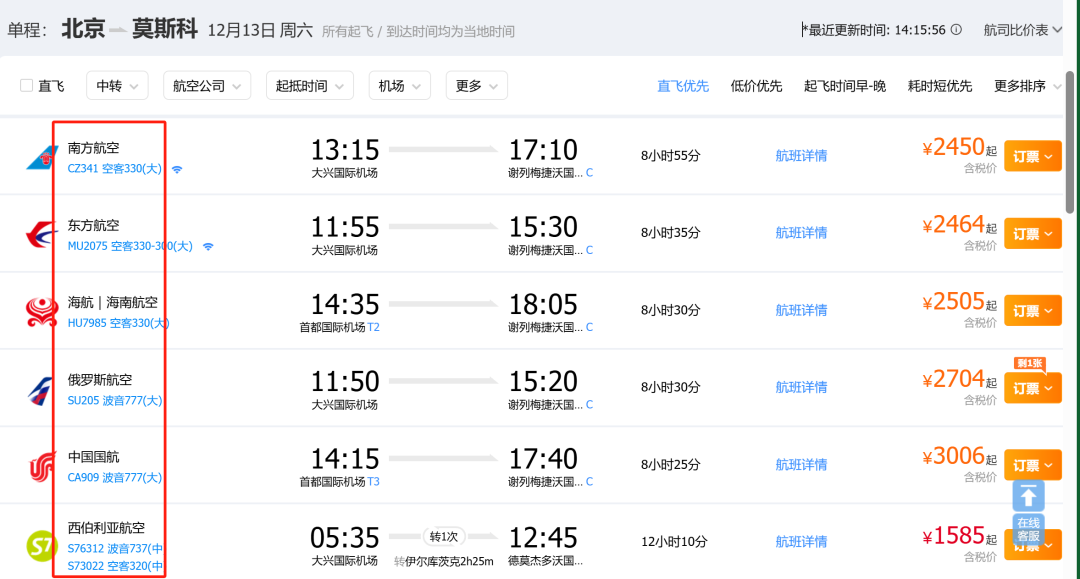
Task: Click the back-to-top arrow button
Action: (x=1028, y=496)
